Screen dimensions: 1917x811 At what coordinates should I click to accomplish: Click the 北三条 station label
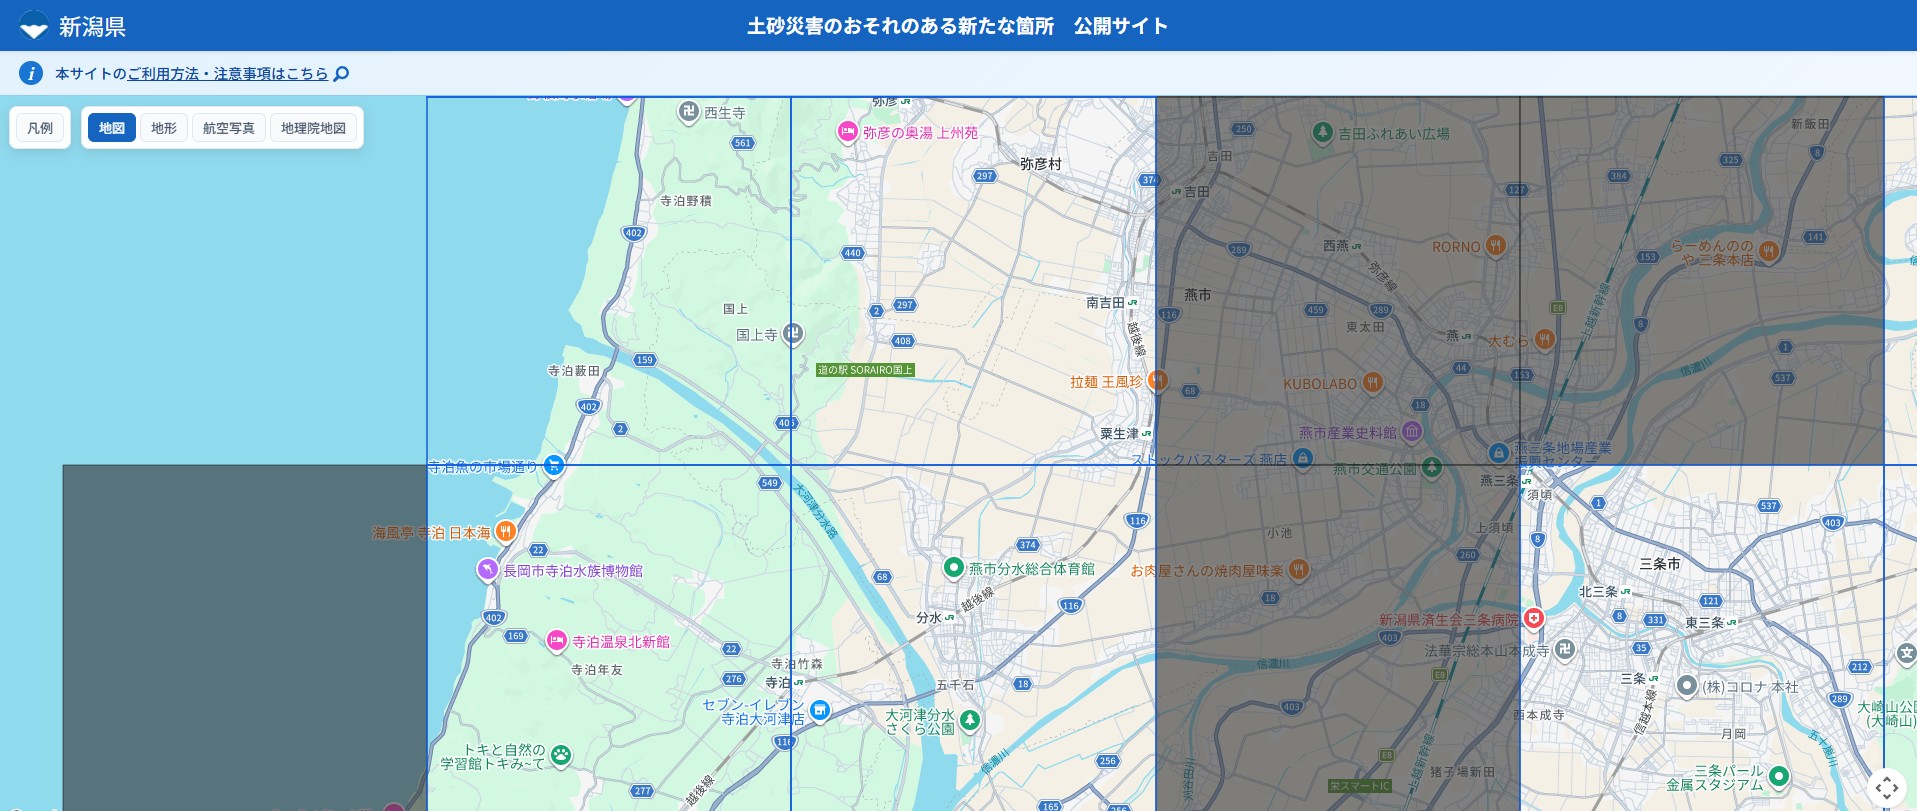(1598, 592)
